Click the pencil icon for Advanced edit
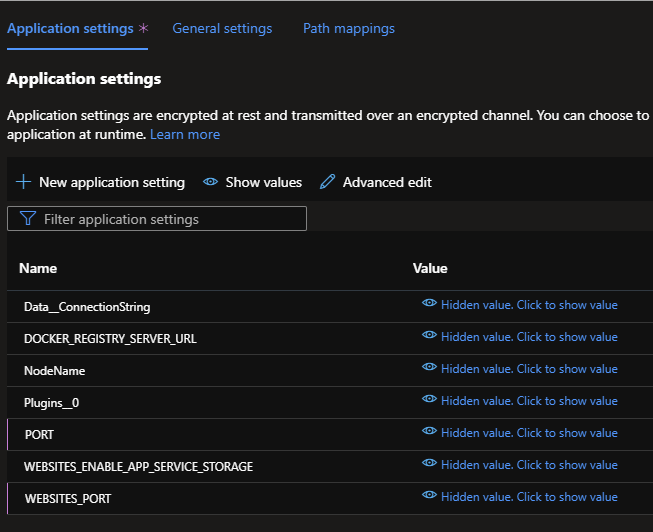Image resolution: width=653 pixels, height=532 pixels. pos(327,182)
